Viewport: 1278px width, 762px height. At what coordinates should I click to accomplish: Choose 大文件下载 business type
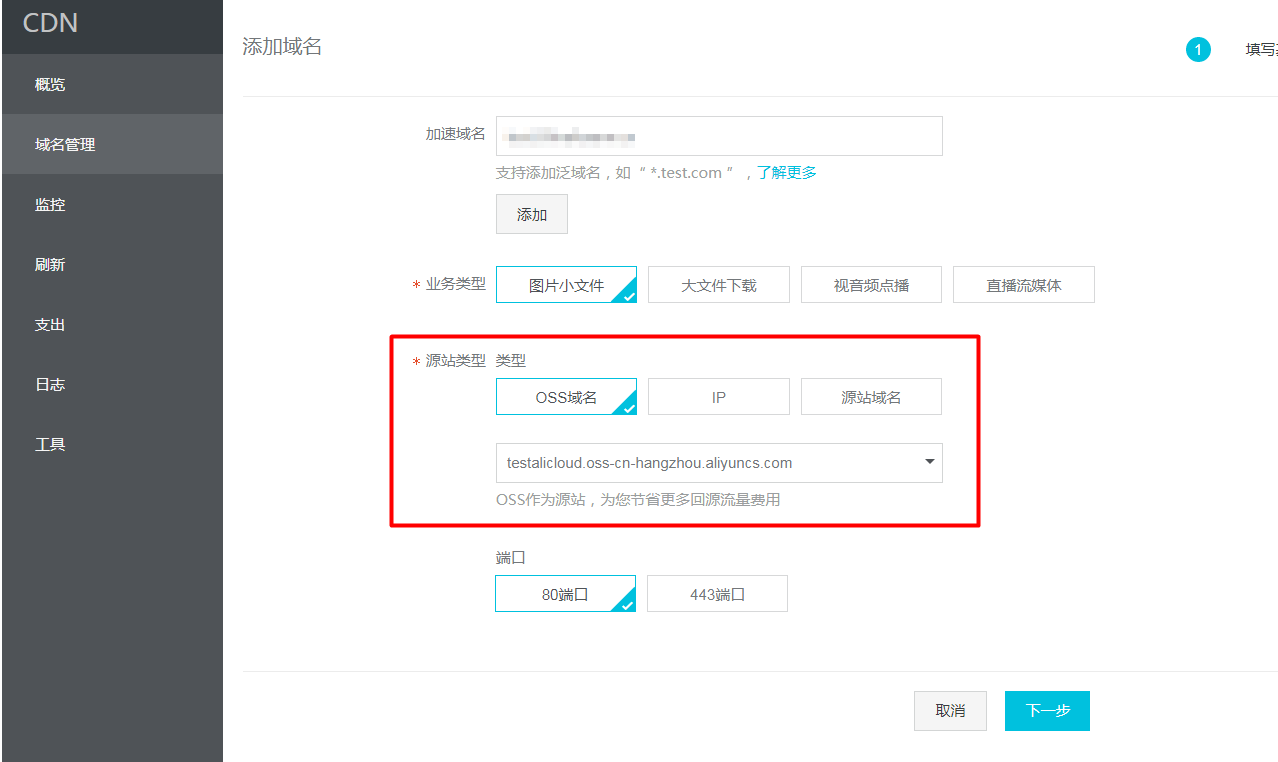(x=718, y=284)
